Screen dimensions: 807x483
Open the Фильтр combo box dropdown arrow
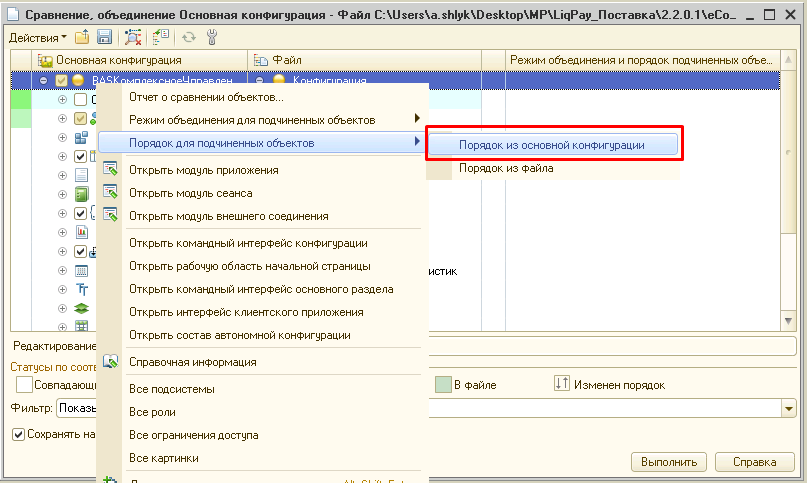pos(789,409)
